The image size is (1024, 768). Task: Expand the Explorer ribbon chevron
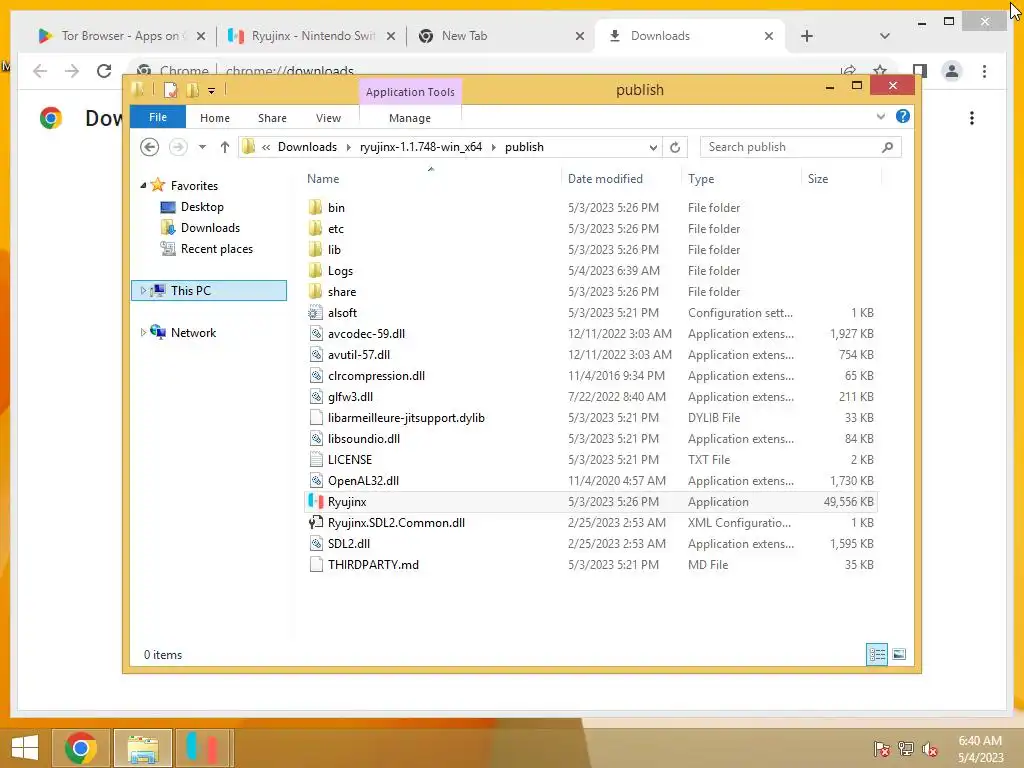tap(880, 116)
